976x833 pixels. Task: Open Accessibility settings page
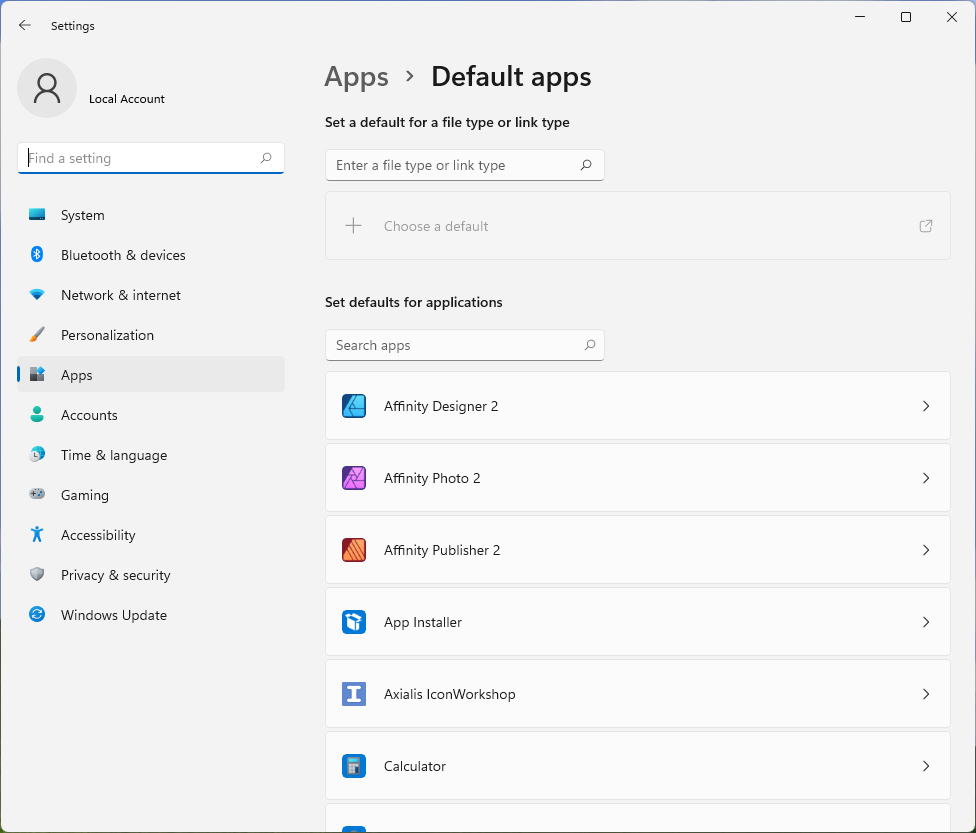[x=151, y=535]
